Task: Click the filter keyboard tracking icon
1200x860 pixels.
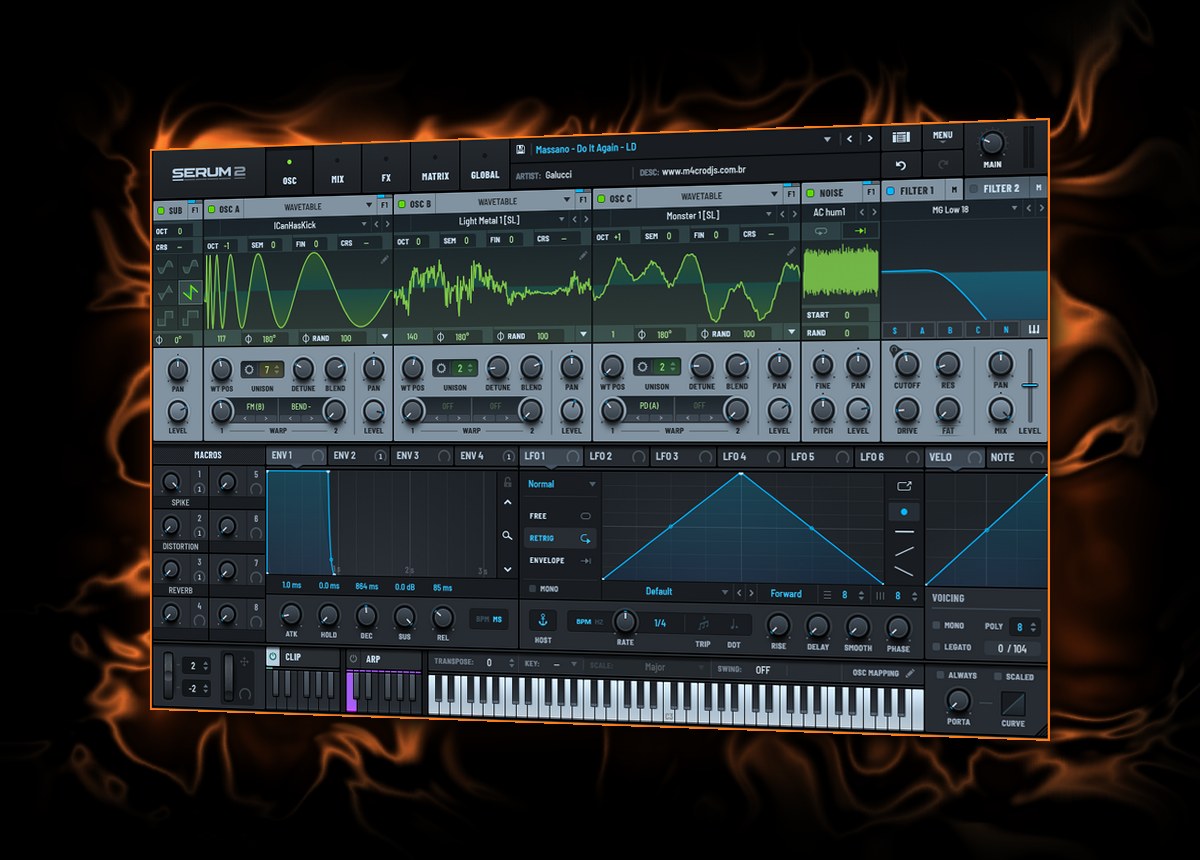Action: coord(1034,330)
